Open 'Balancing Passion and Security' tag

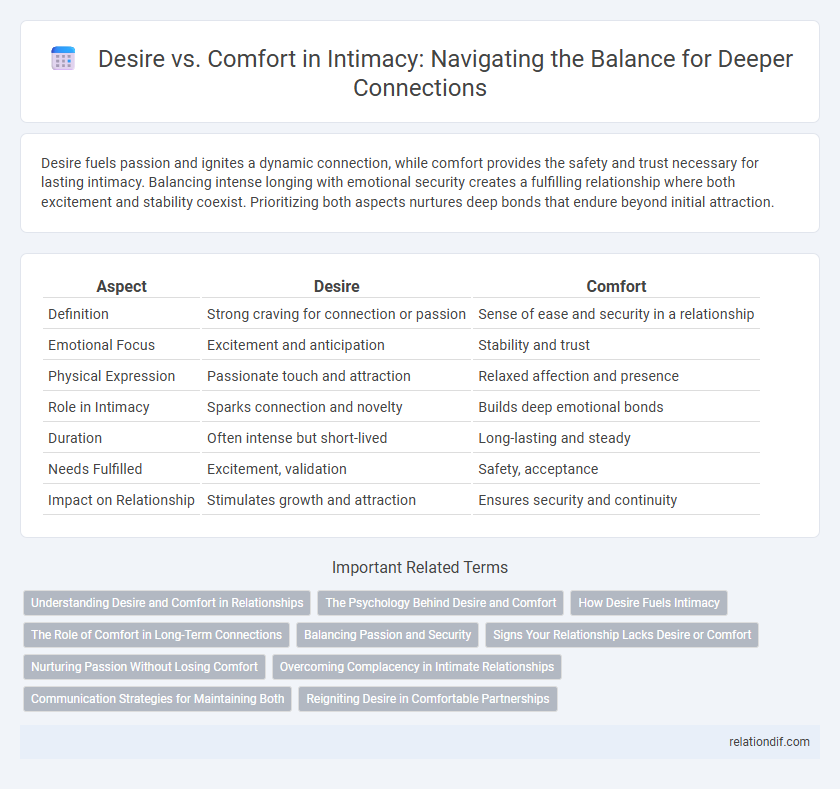tap(387, 635)
